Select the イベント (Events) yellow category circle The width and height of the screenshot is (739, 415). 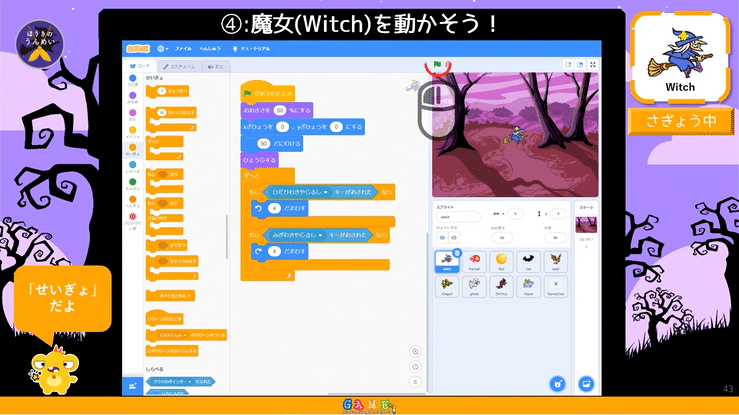point(132,130)
